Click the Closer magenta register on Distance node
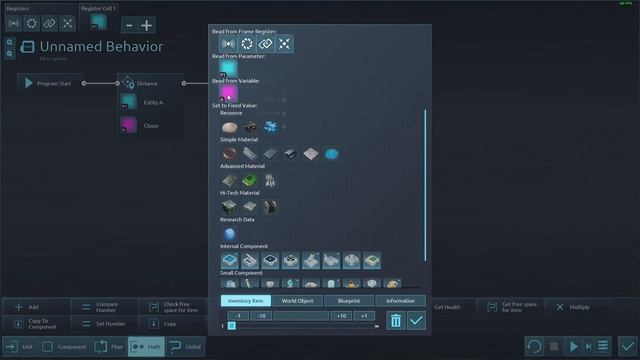 pos(129,125)
